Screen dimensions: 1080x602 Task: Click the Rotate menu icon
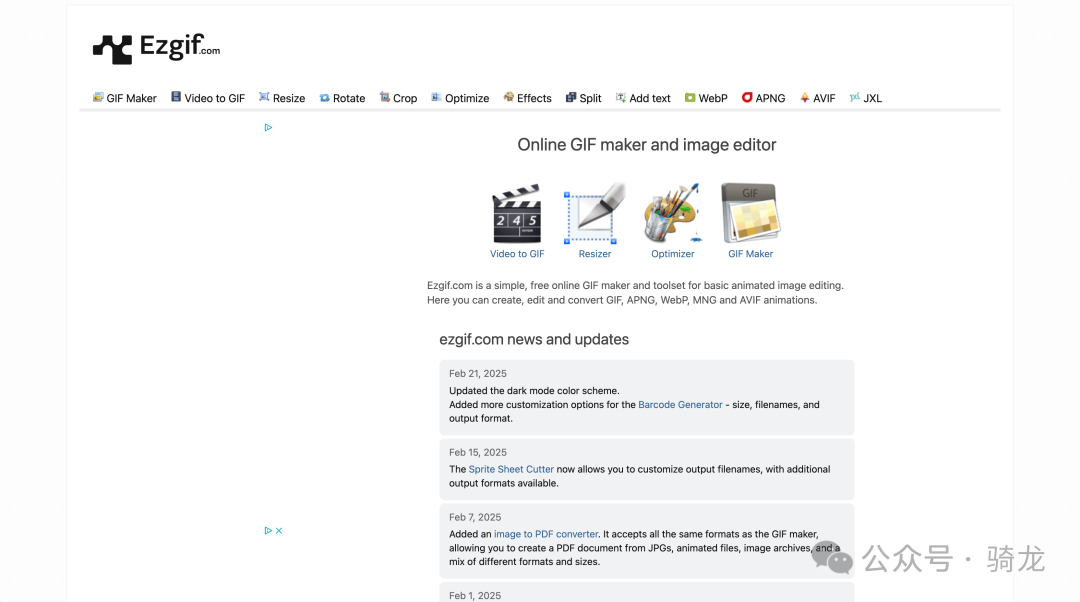[x=324, y=98]
